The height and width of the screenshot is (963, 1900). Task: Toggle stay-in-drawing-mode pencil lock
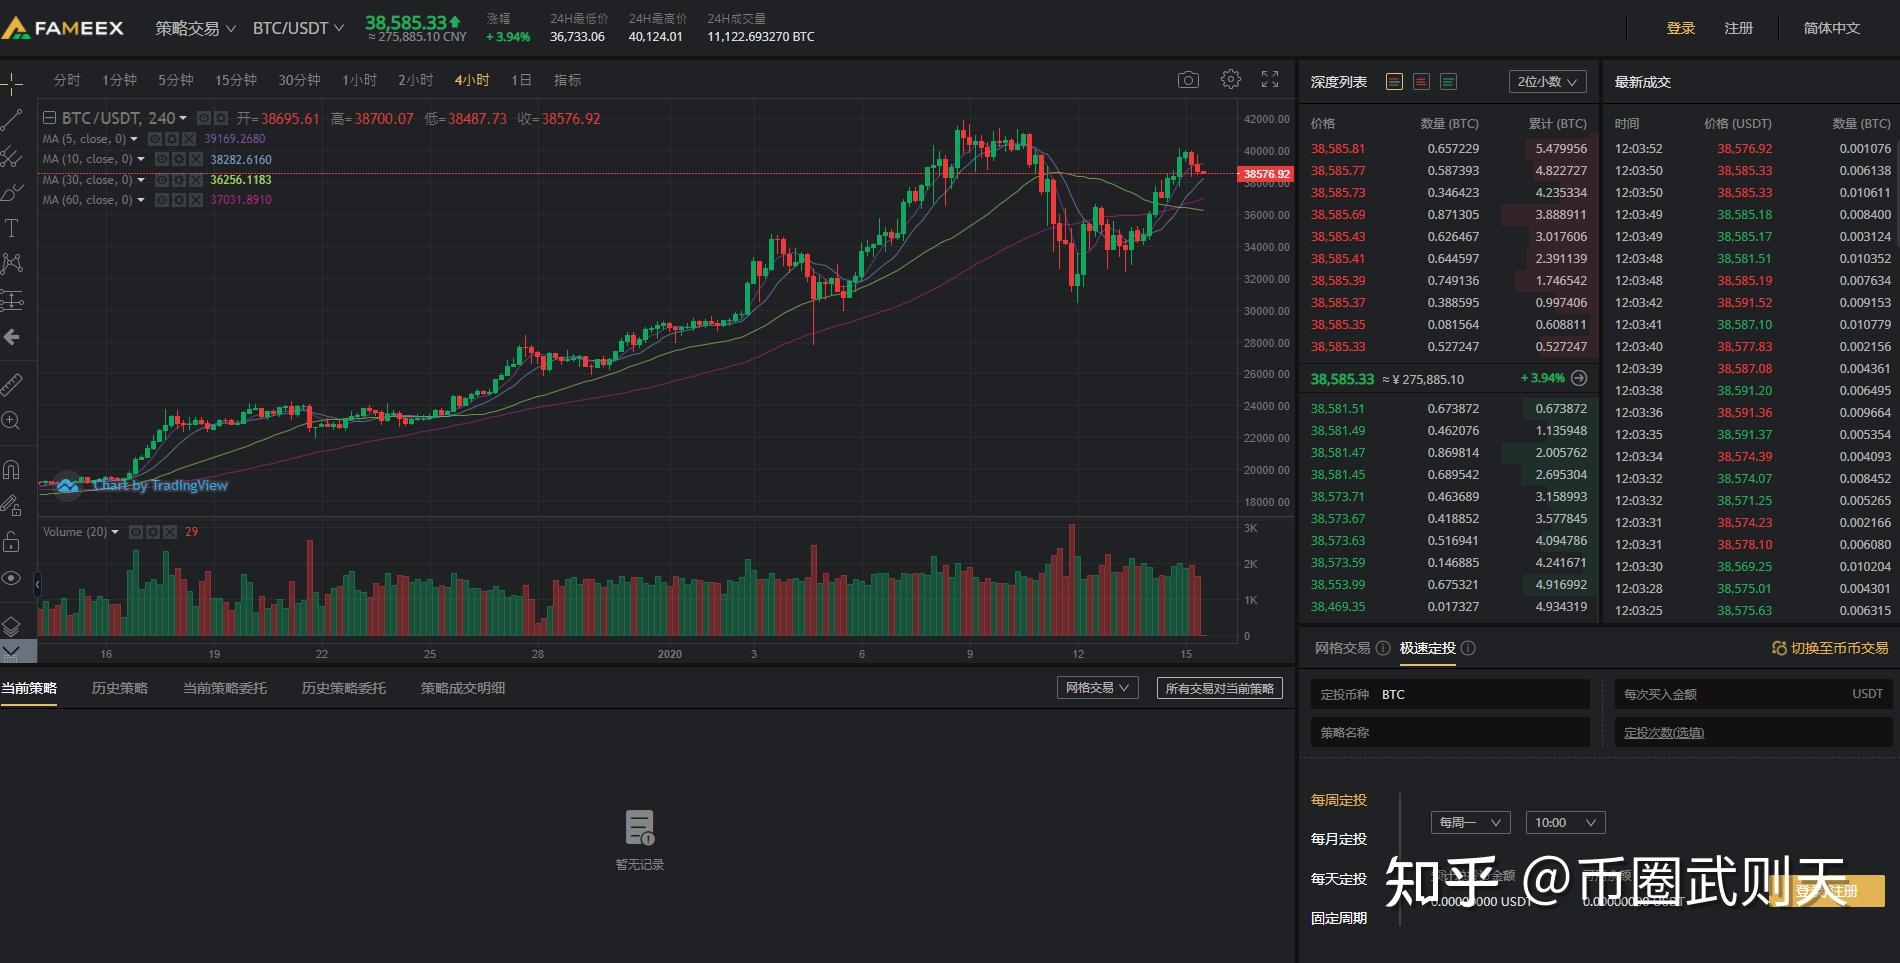pos(12,505)
